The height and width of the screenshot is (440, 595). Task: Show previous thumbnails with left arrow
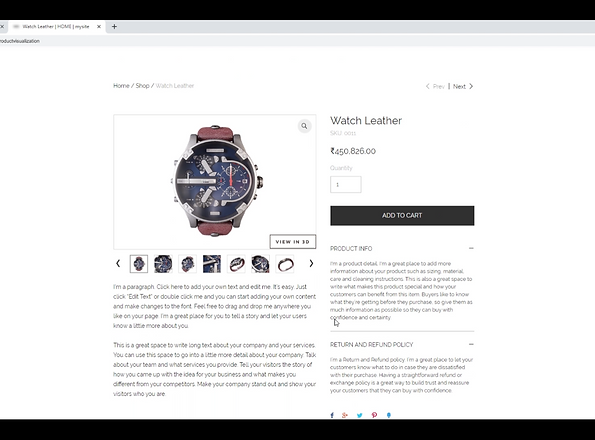118,263
